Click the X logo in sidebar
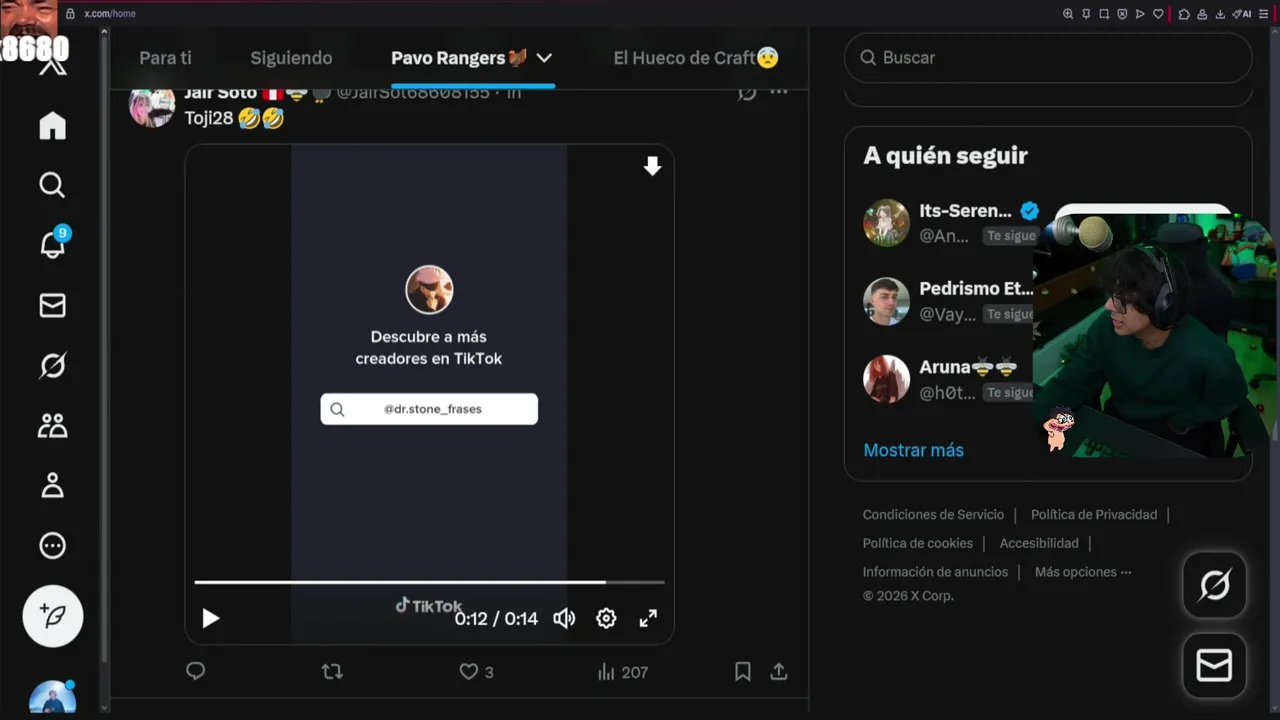 (x=52, y=66)
